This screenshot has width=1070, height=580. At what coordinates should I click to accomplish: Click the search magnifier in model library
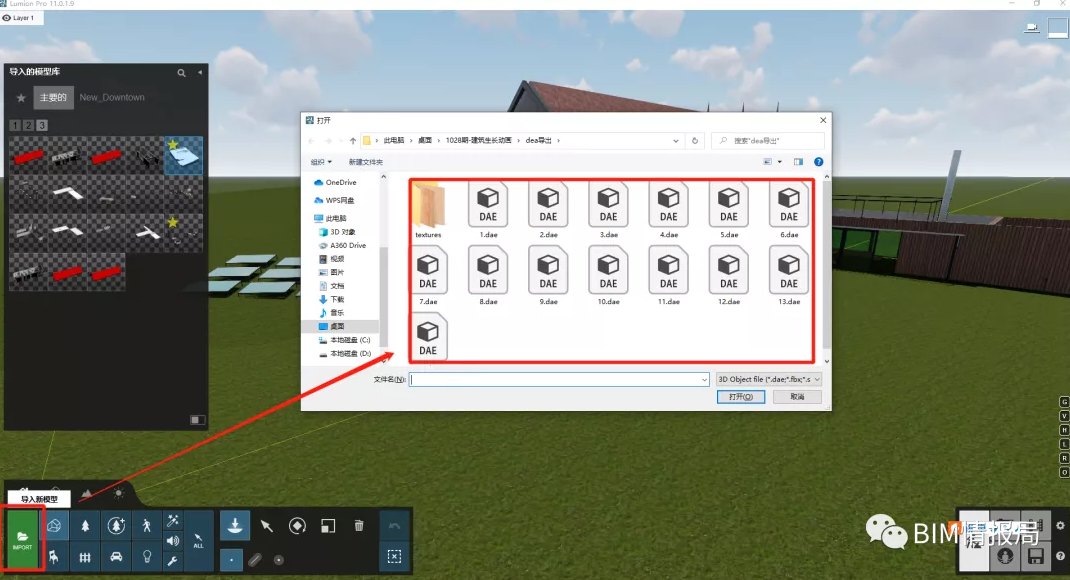tap(182, 72)
